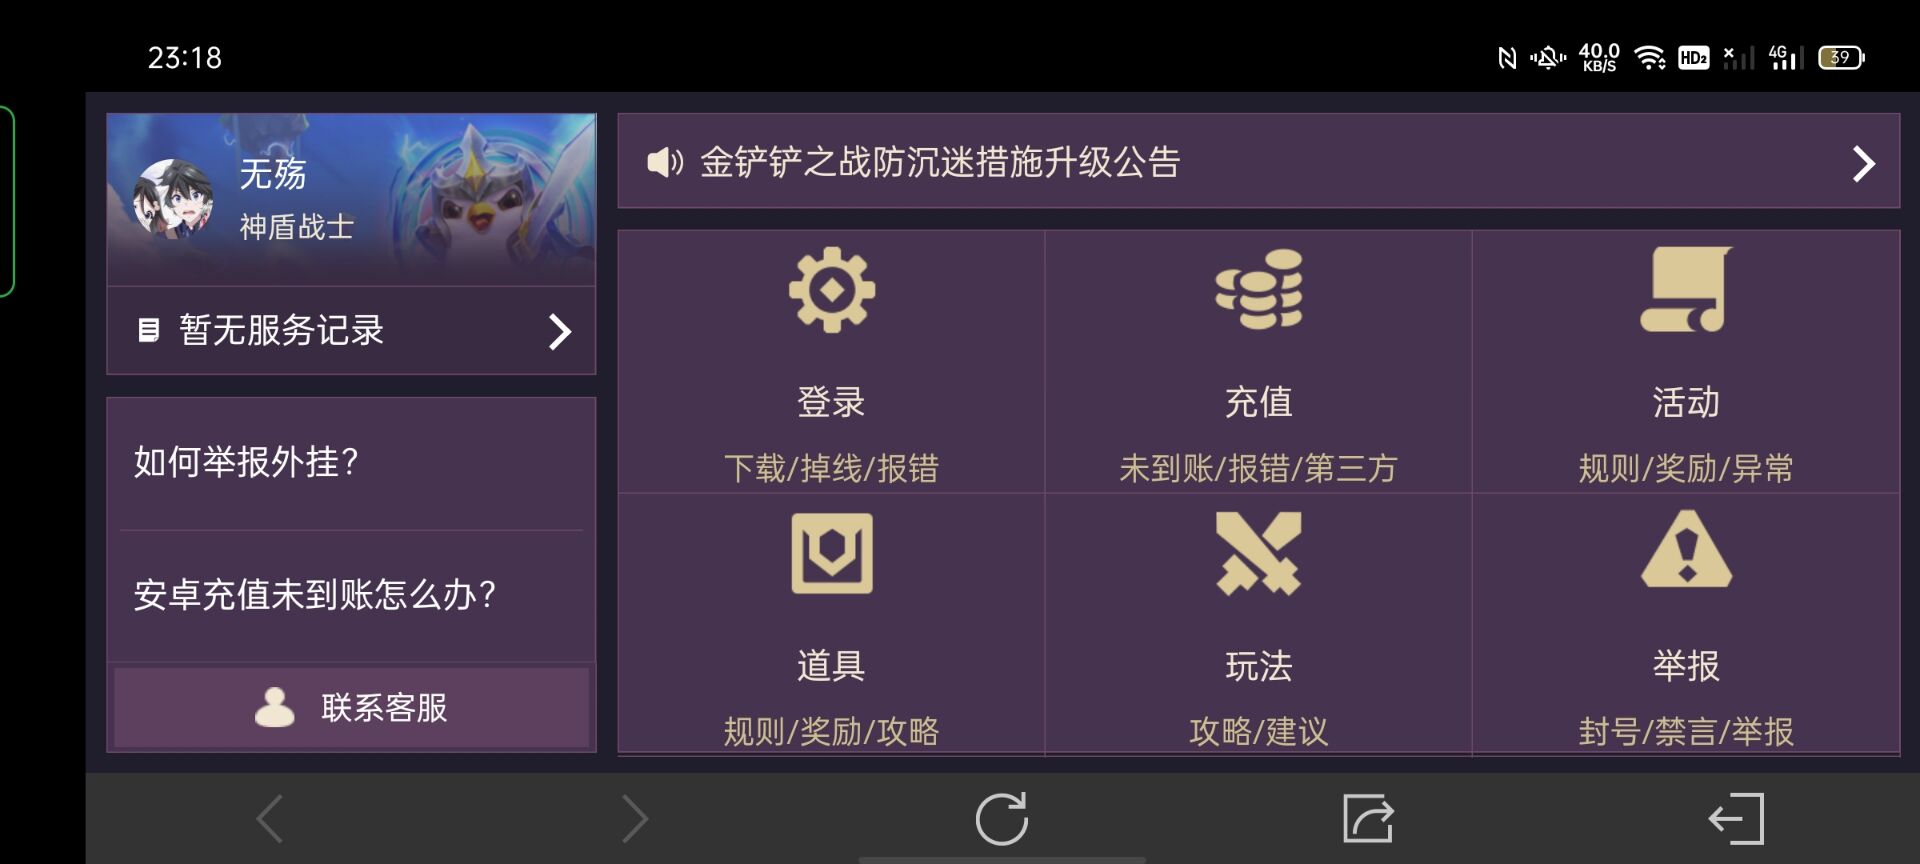Select the 活动 scroll icon

[x=1686, y=289]
